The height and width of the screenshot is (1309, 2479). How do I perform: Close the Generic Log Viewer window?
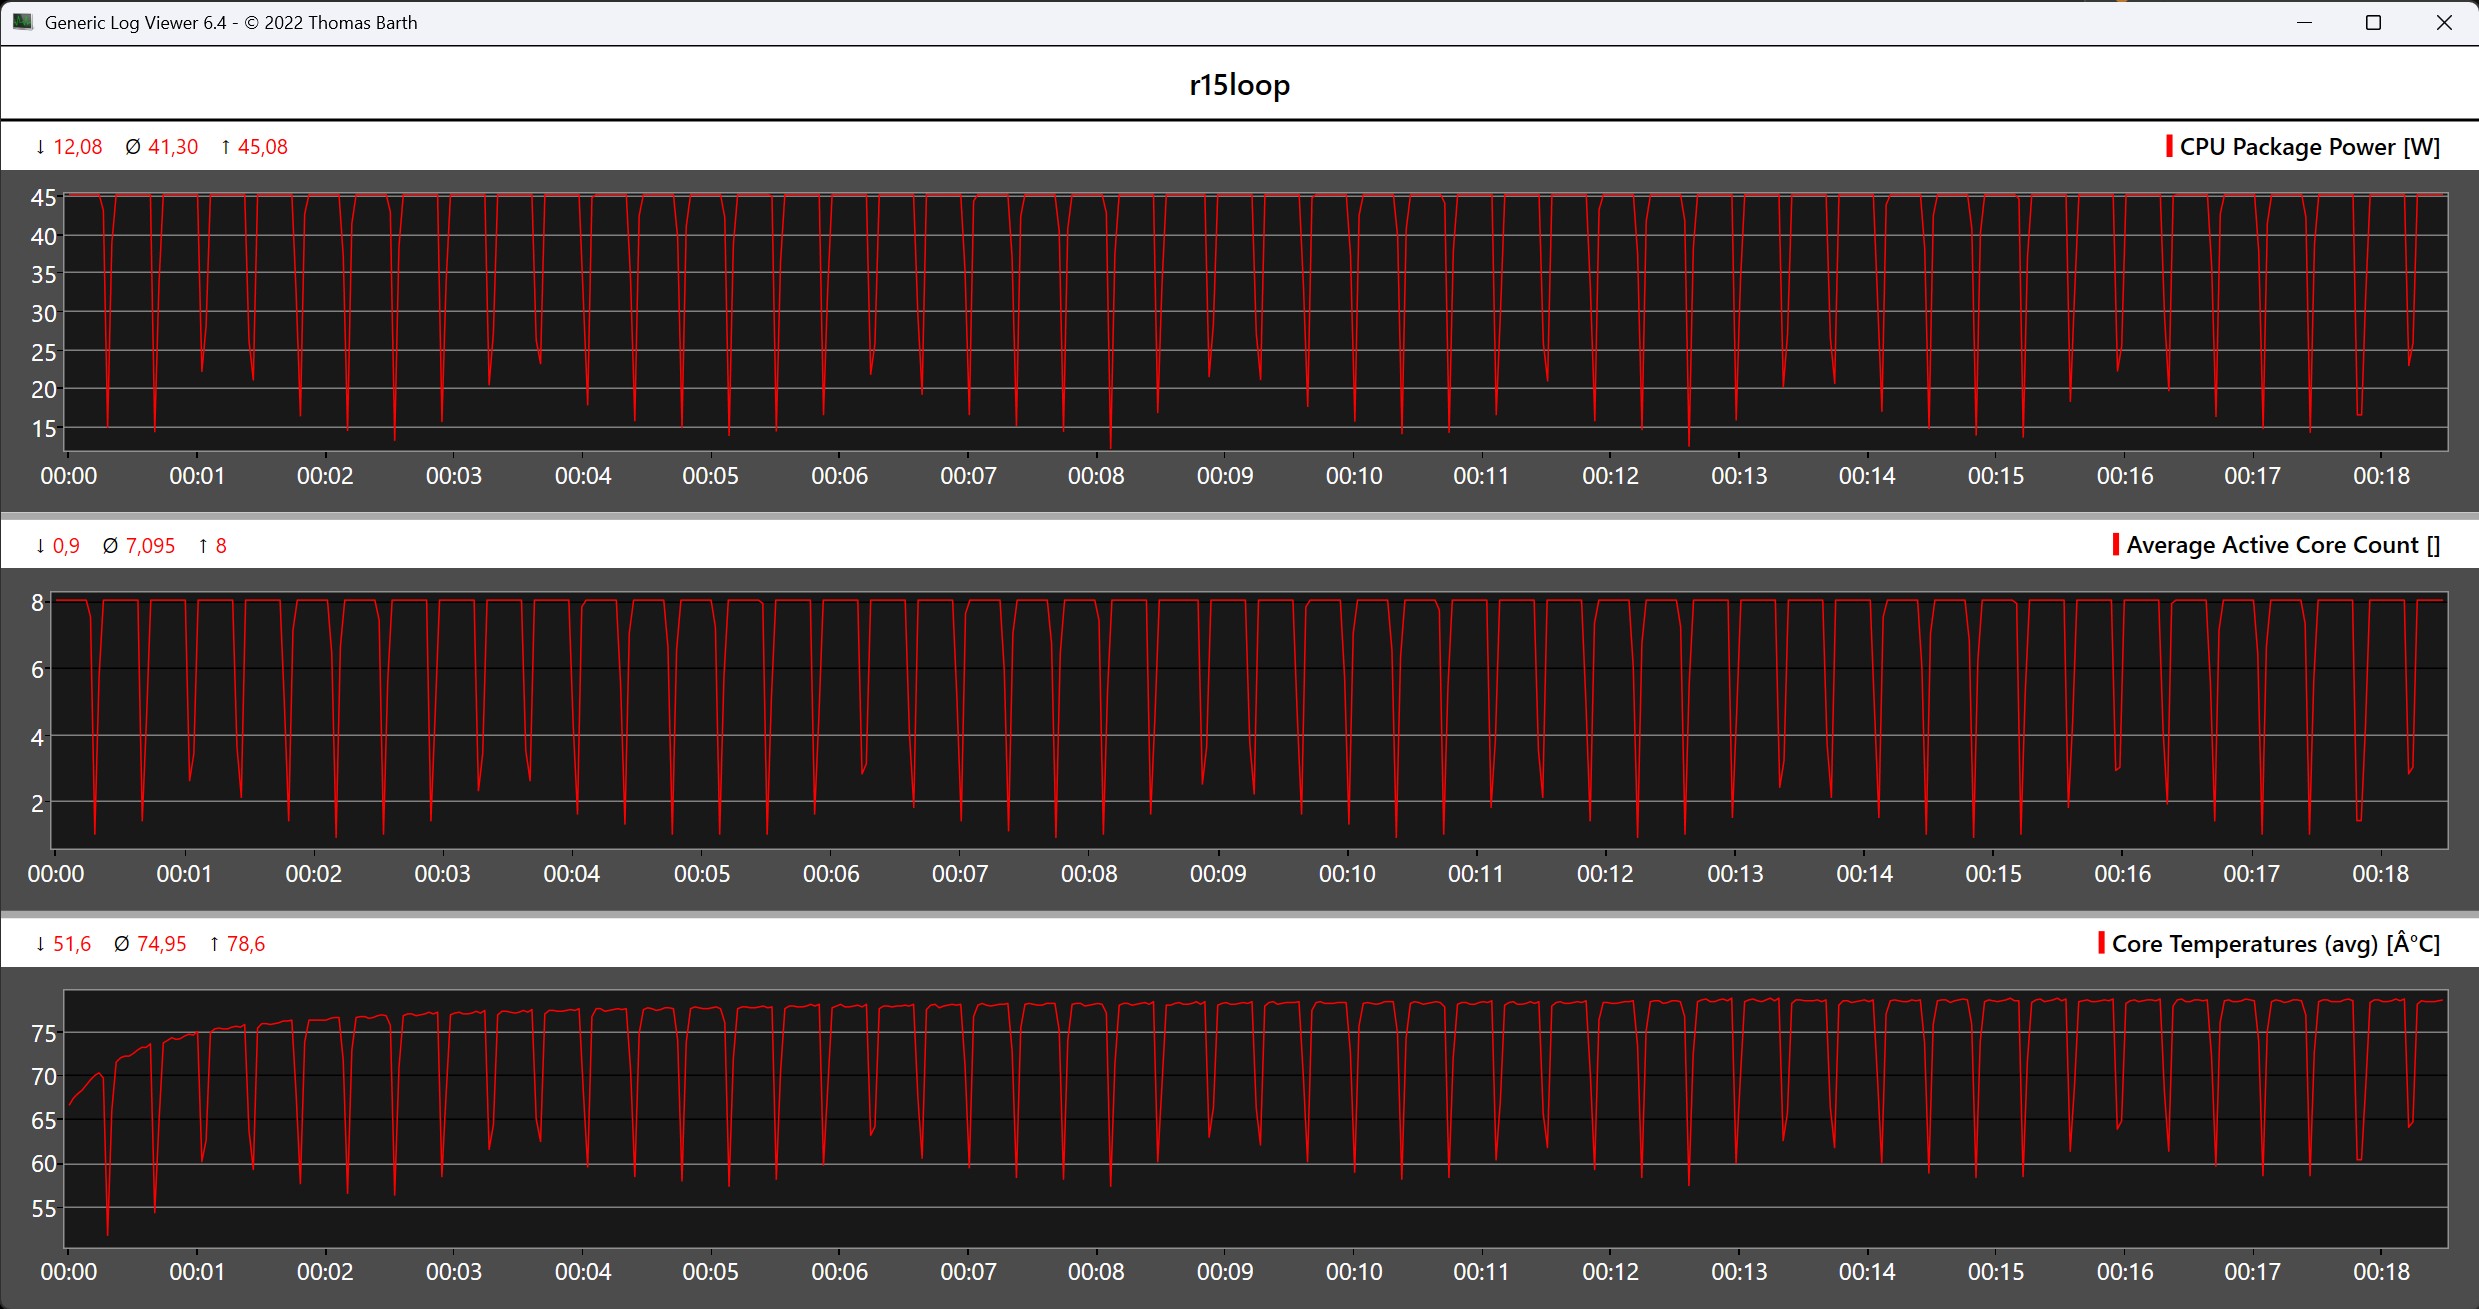2443,22
